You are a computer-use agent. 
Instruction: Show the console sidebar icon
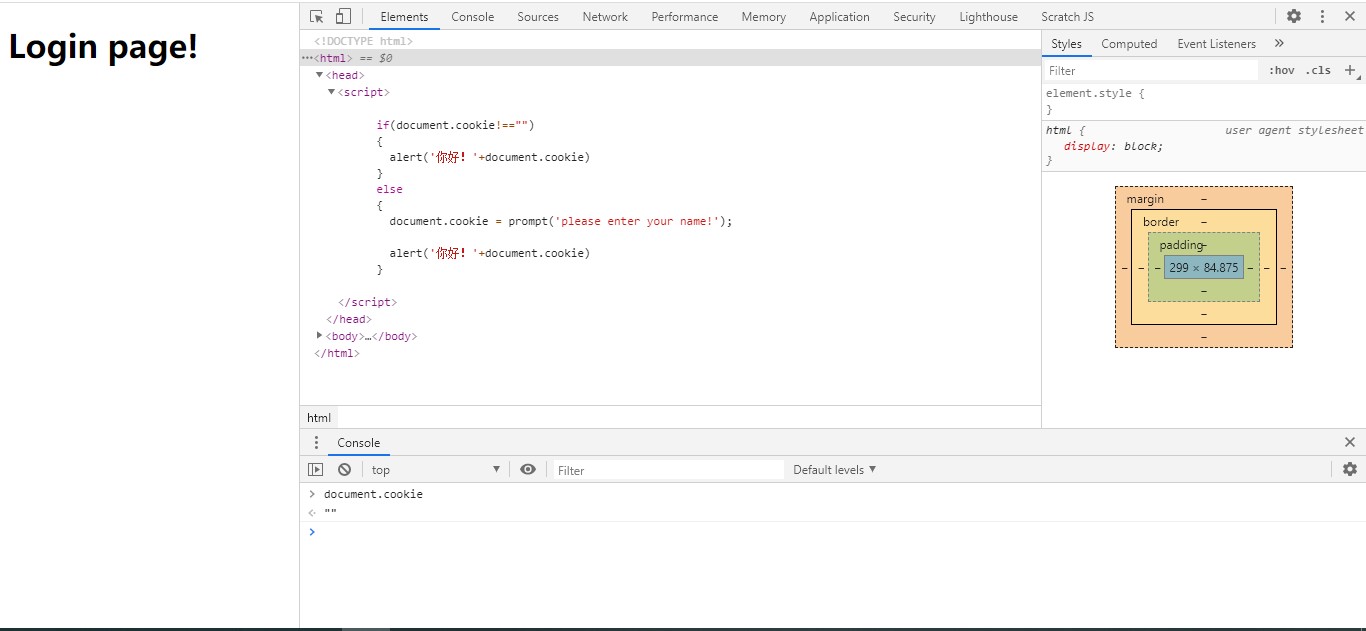[x=316, y=470]
